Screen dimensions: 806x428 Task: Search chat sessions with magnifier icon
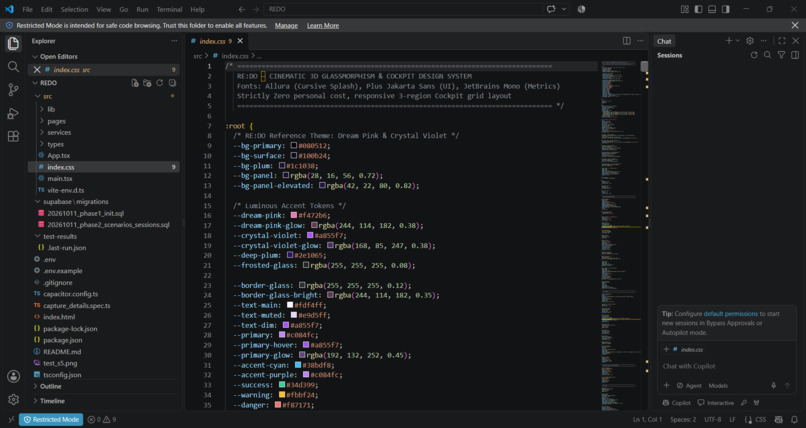pyautogui.click(x=767, y=55)
